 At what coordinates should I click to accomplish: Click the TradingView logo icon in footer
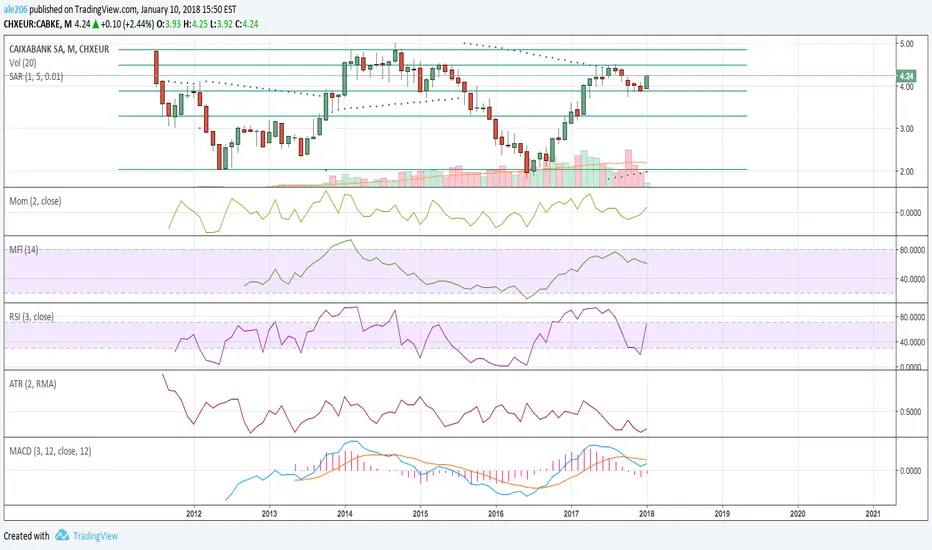point(62,535)
